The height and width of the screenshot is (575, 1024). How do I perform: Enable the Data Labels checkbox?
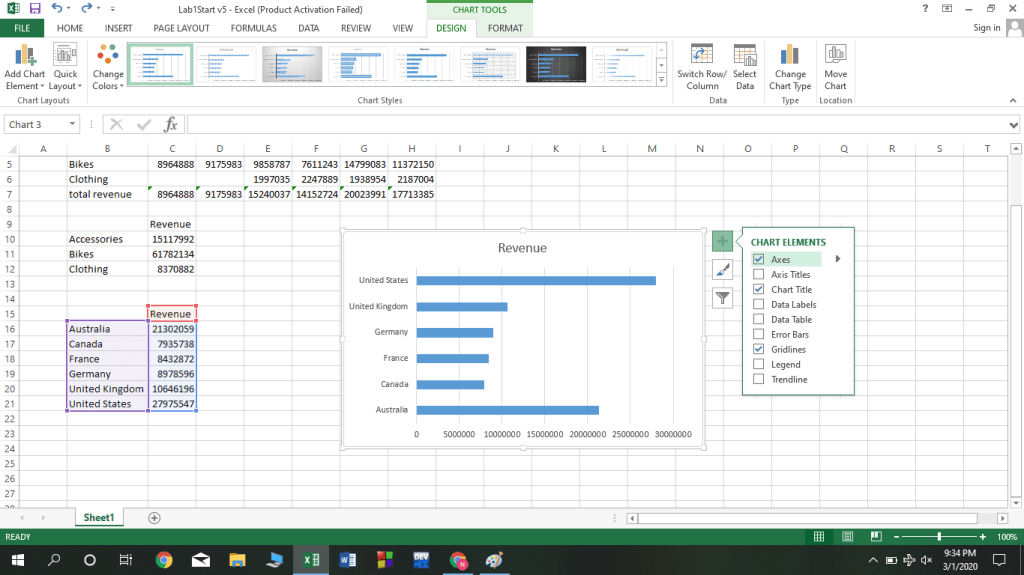[759, 304]
